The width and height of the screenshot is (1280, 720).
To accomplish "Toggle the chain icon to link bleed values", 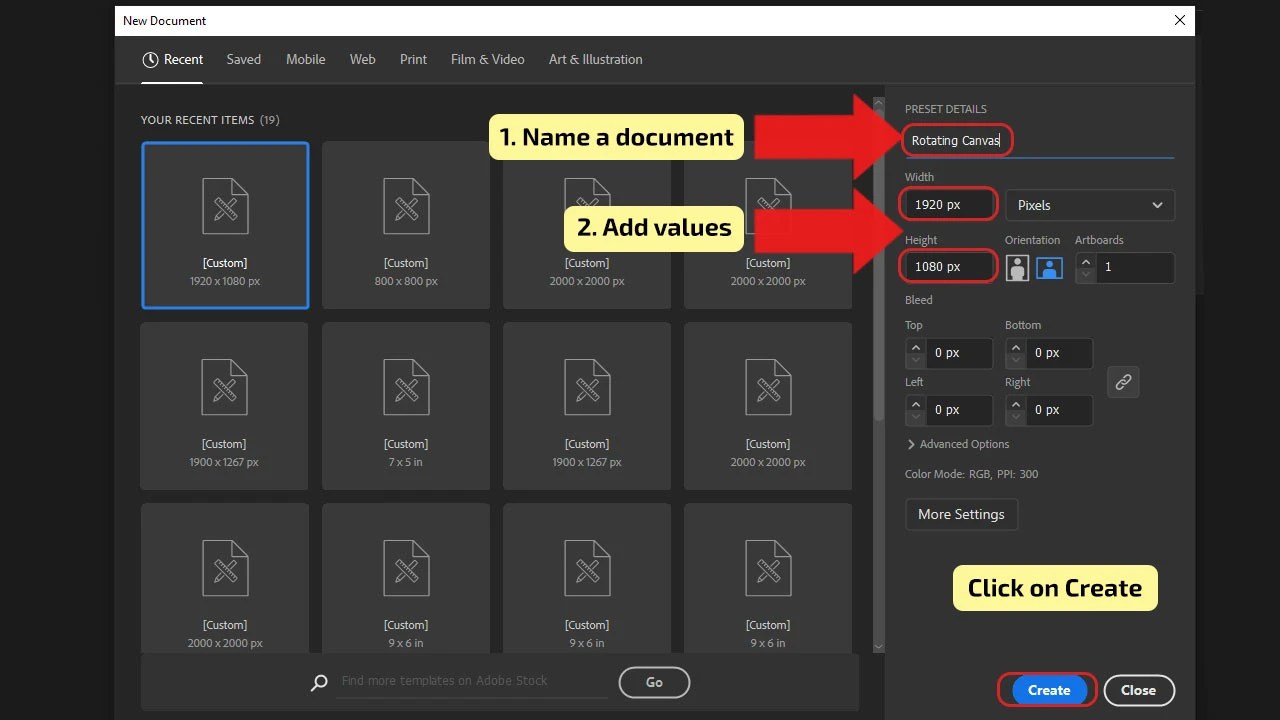I will point(1123,381).
